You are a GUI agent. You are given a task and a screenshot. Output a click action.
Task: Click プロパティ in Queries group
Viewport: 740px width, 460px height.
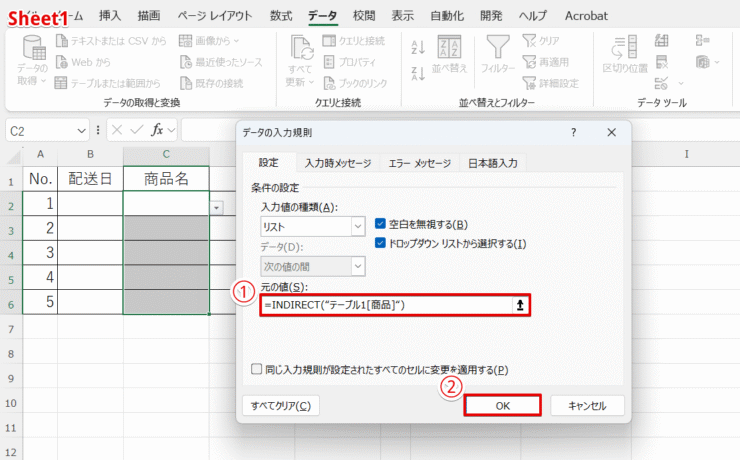[350, 62]
